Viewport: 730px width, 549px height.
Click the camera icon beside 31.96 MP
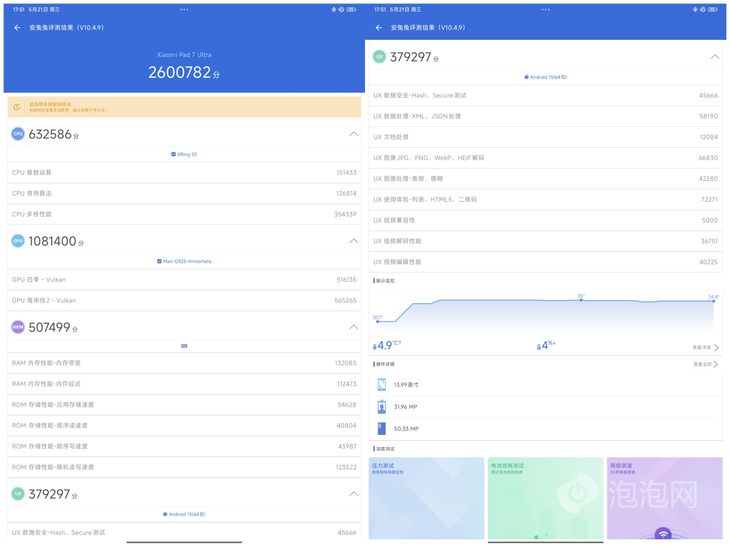tap(381, 407)
